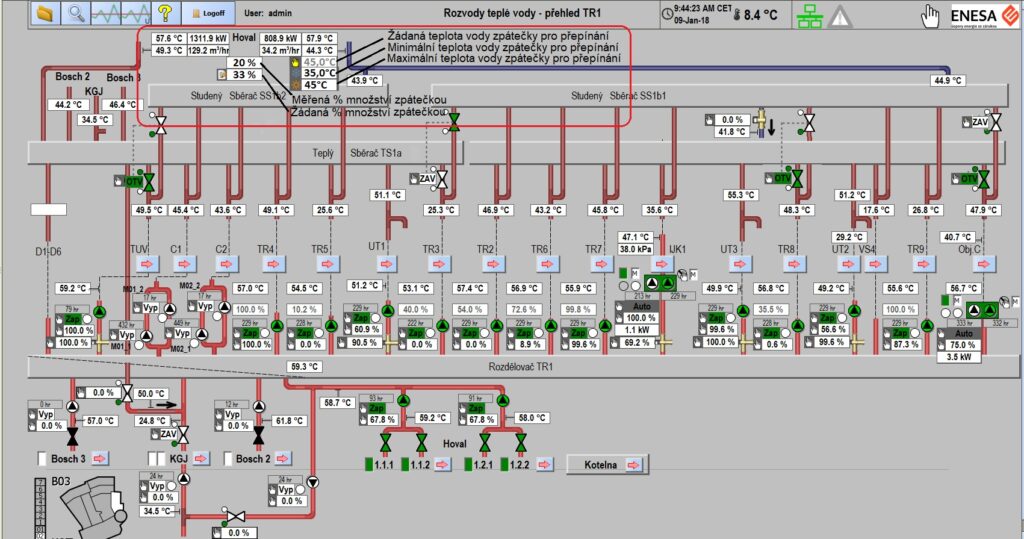Click the ENESA logo

tap(983, 16)
